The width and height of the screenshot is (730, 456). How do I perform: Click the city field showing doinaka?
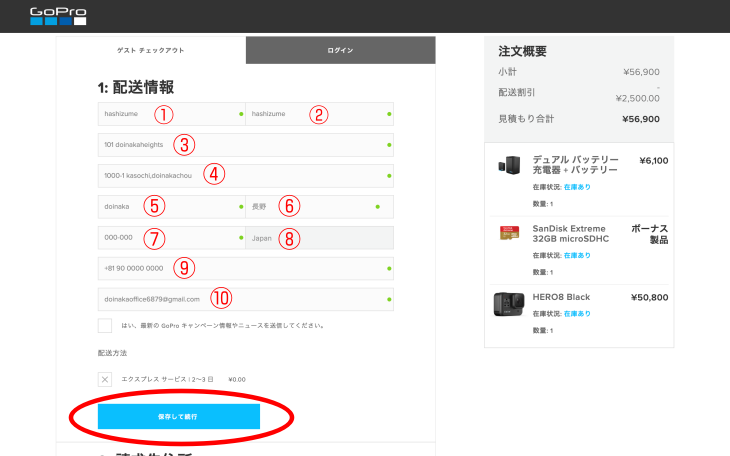171,207
